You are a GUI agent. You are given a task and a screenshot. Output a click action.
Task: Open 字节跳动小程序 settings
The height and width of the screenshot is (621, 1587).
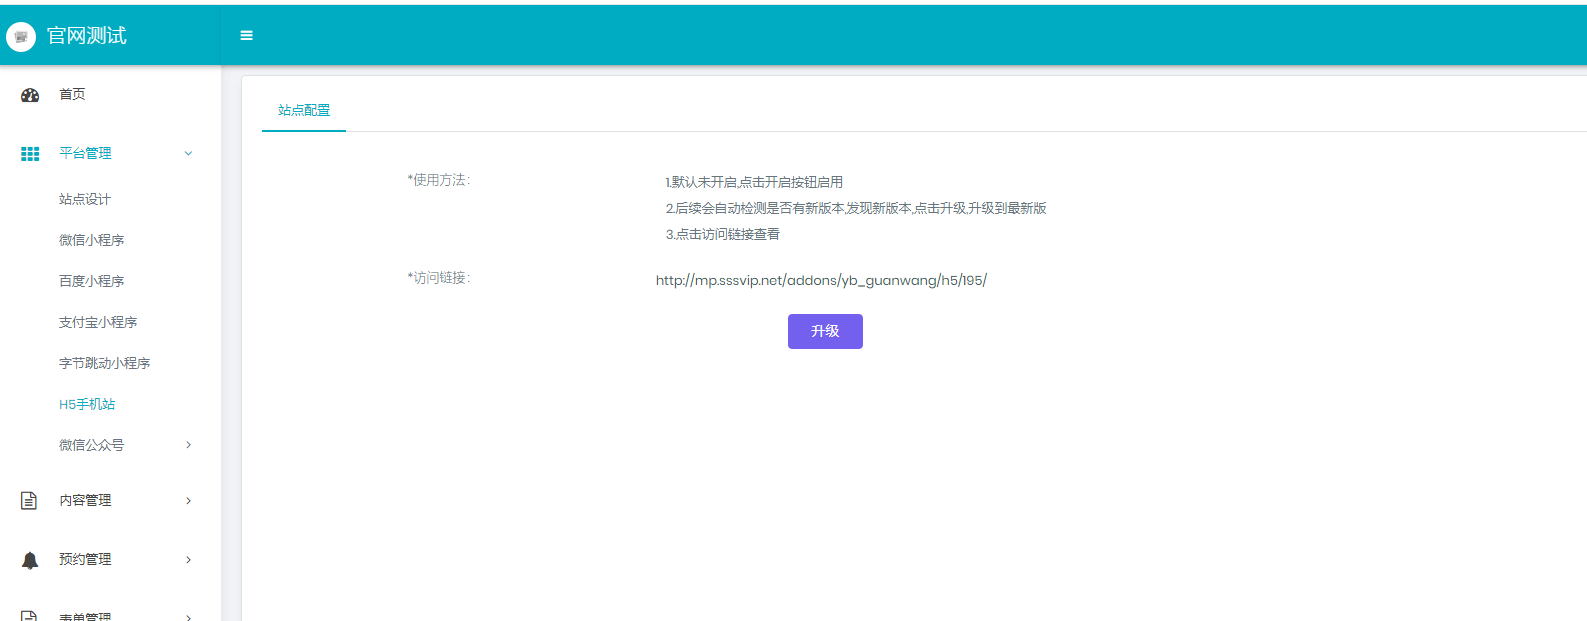pos(104,363)
